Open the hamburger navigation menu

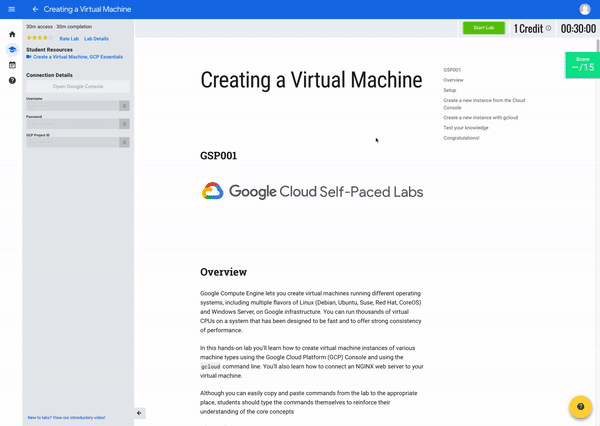pos(11,9)
